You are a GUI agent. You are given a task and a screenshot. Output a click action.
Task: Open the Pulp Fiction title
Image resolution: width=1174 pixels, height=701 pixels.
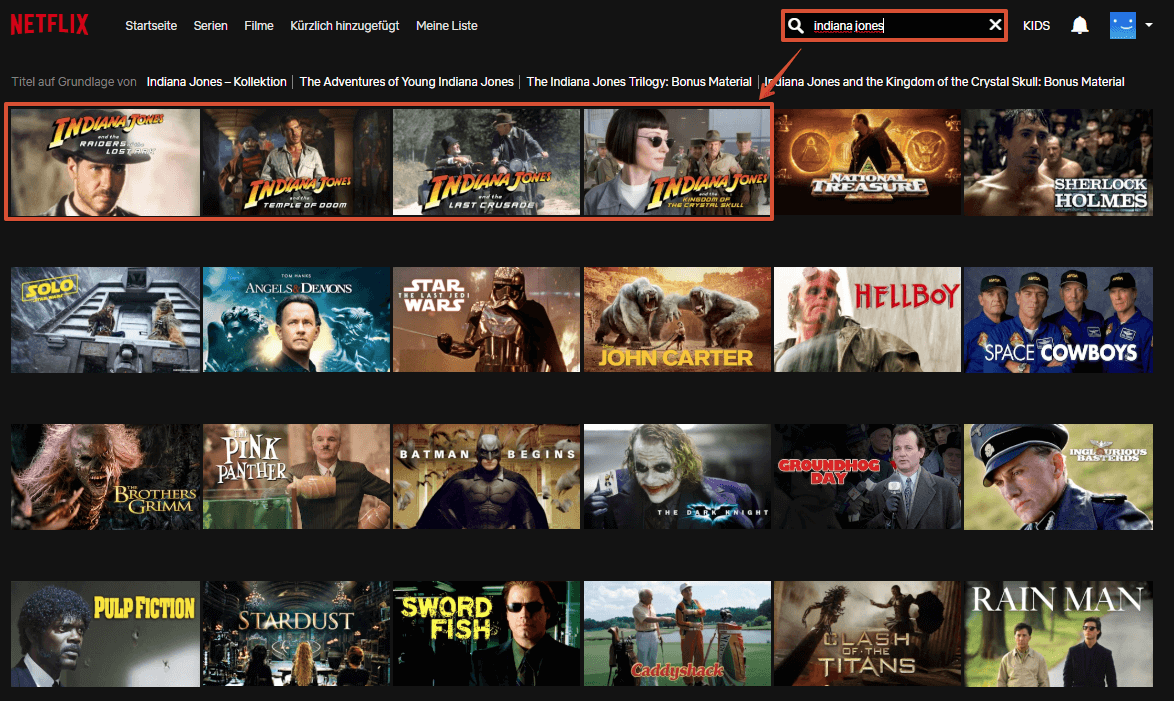tap(106, 634)
